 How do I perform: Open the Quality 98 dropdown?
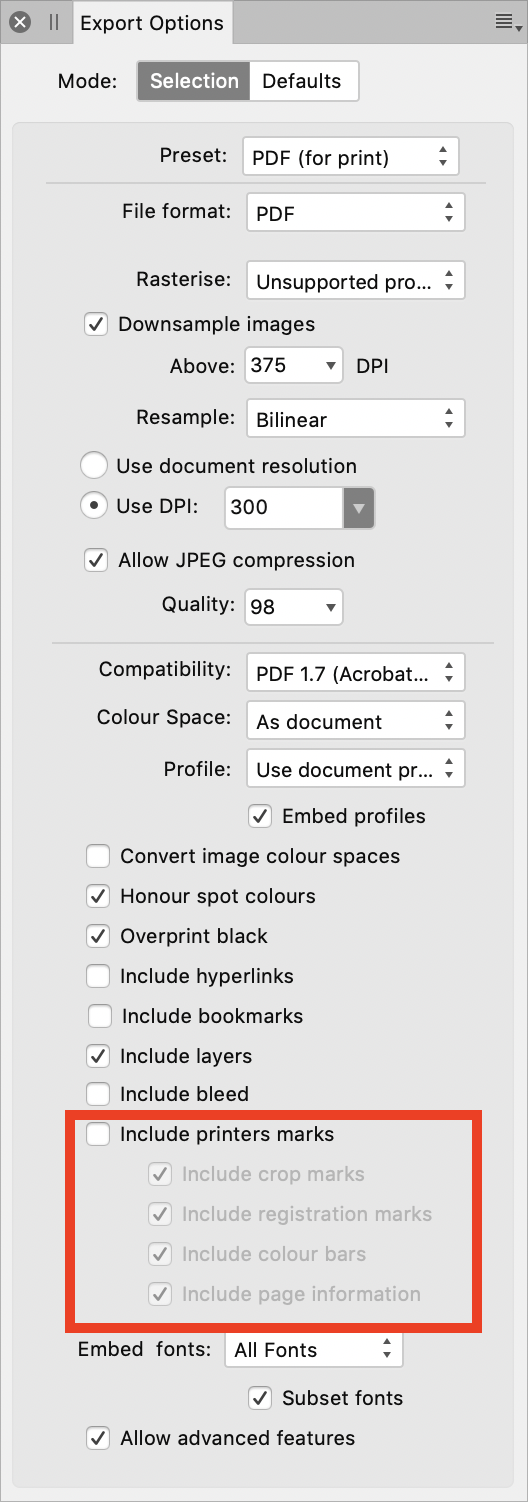[x=294, y=607]
